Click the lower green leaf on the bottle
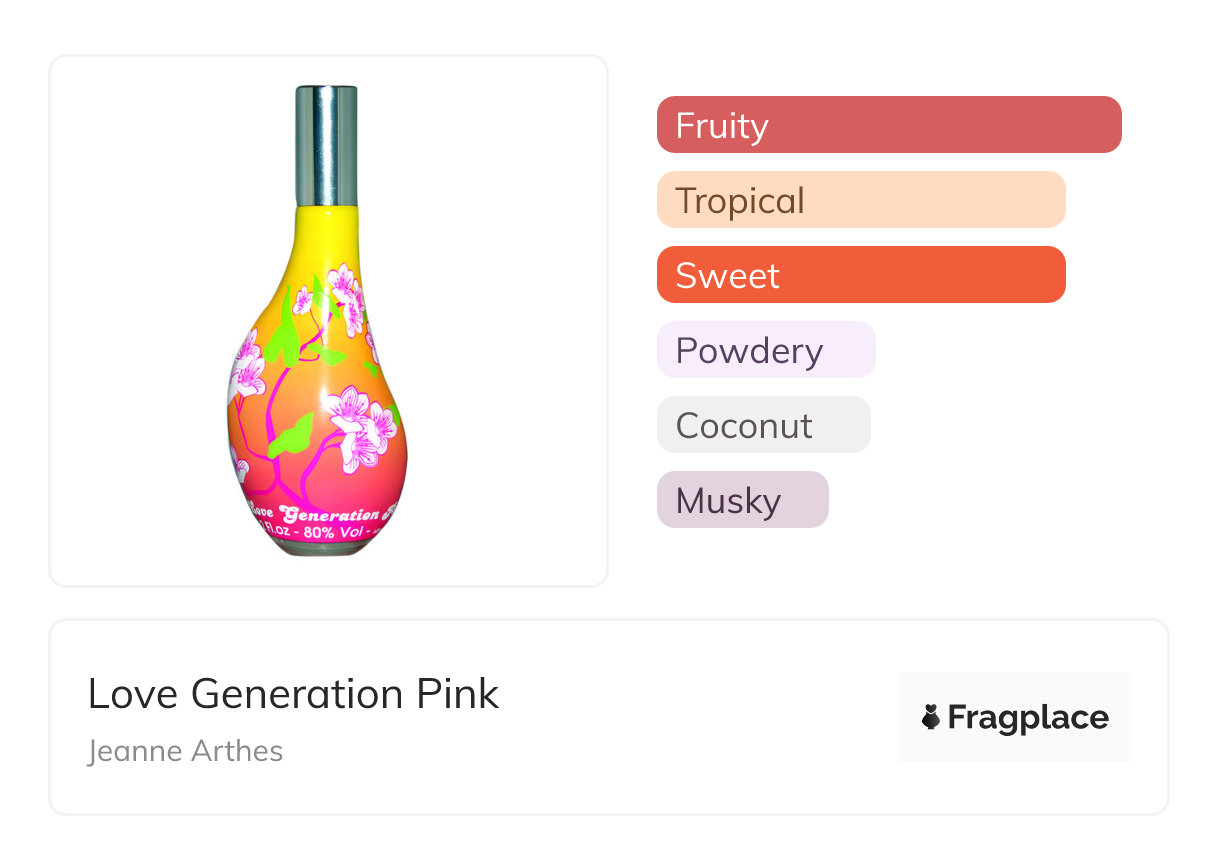The width and height of the screenshot is (1218, 864). 291,436
